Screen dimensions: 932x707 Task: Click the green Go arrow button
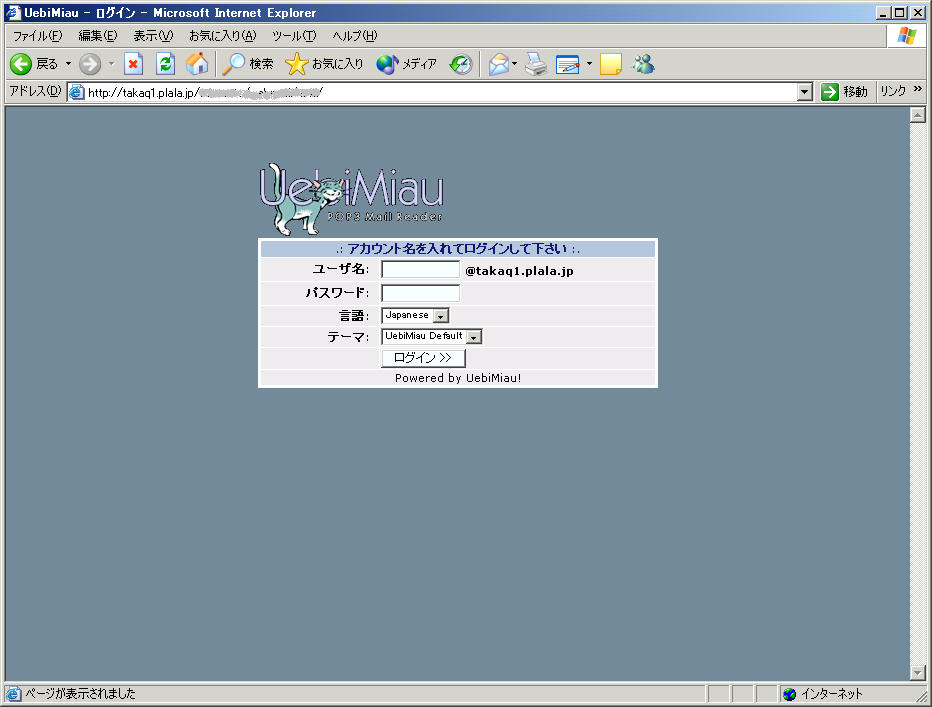[829, 92]
